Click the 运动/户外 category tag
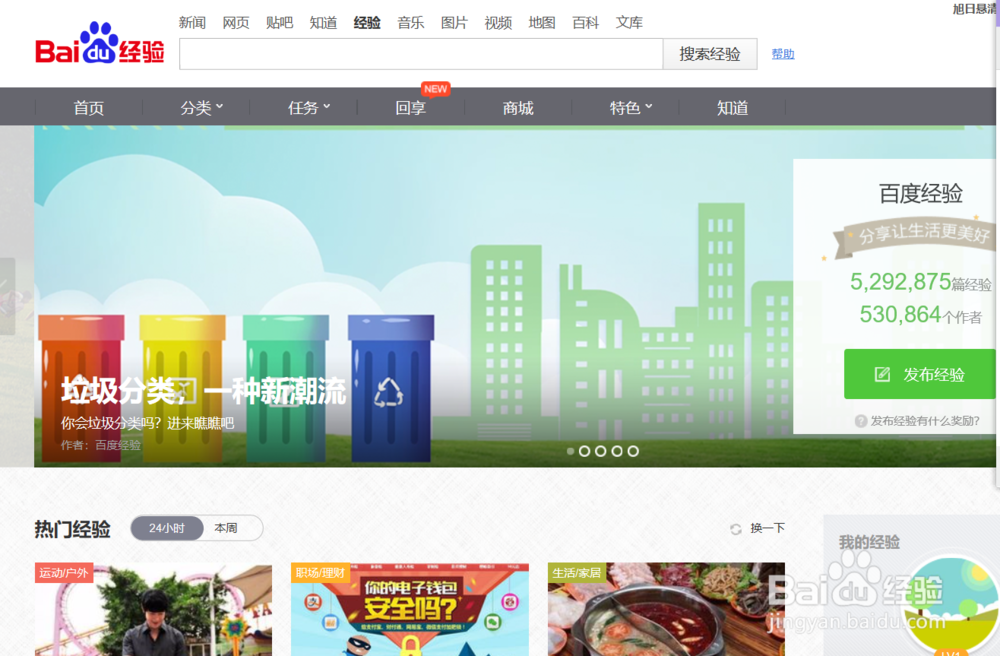This screenshot has width=1000, height=656. click(x=64, y=573)
